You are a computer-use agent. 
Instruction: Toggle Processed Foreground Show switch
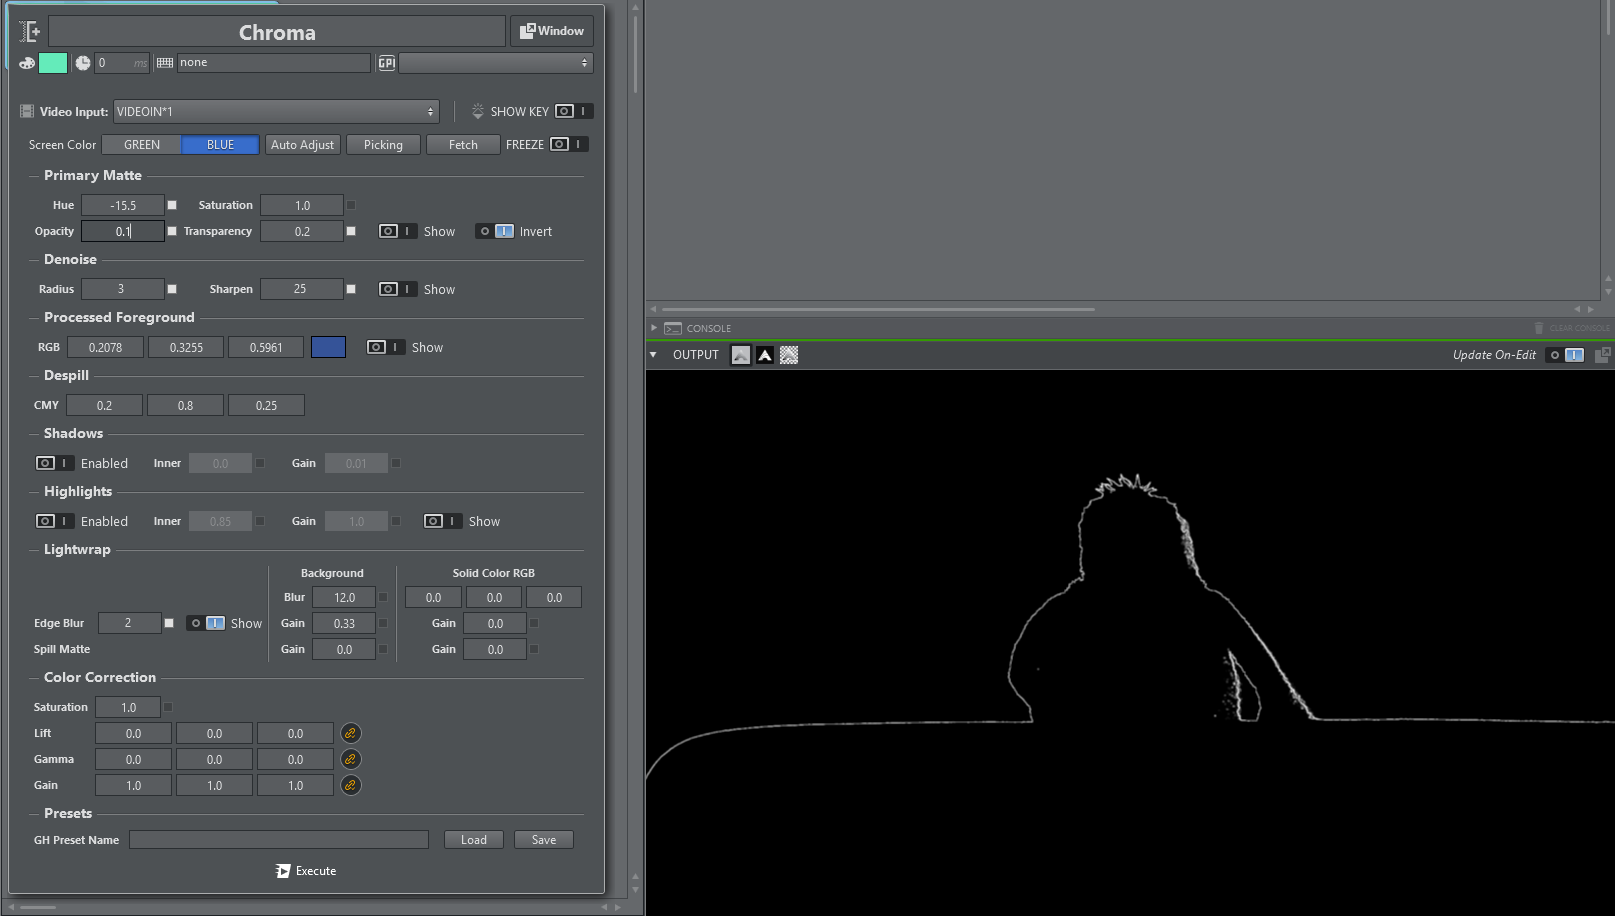click(x=385, y=347)
